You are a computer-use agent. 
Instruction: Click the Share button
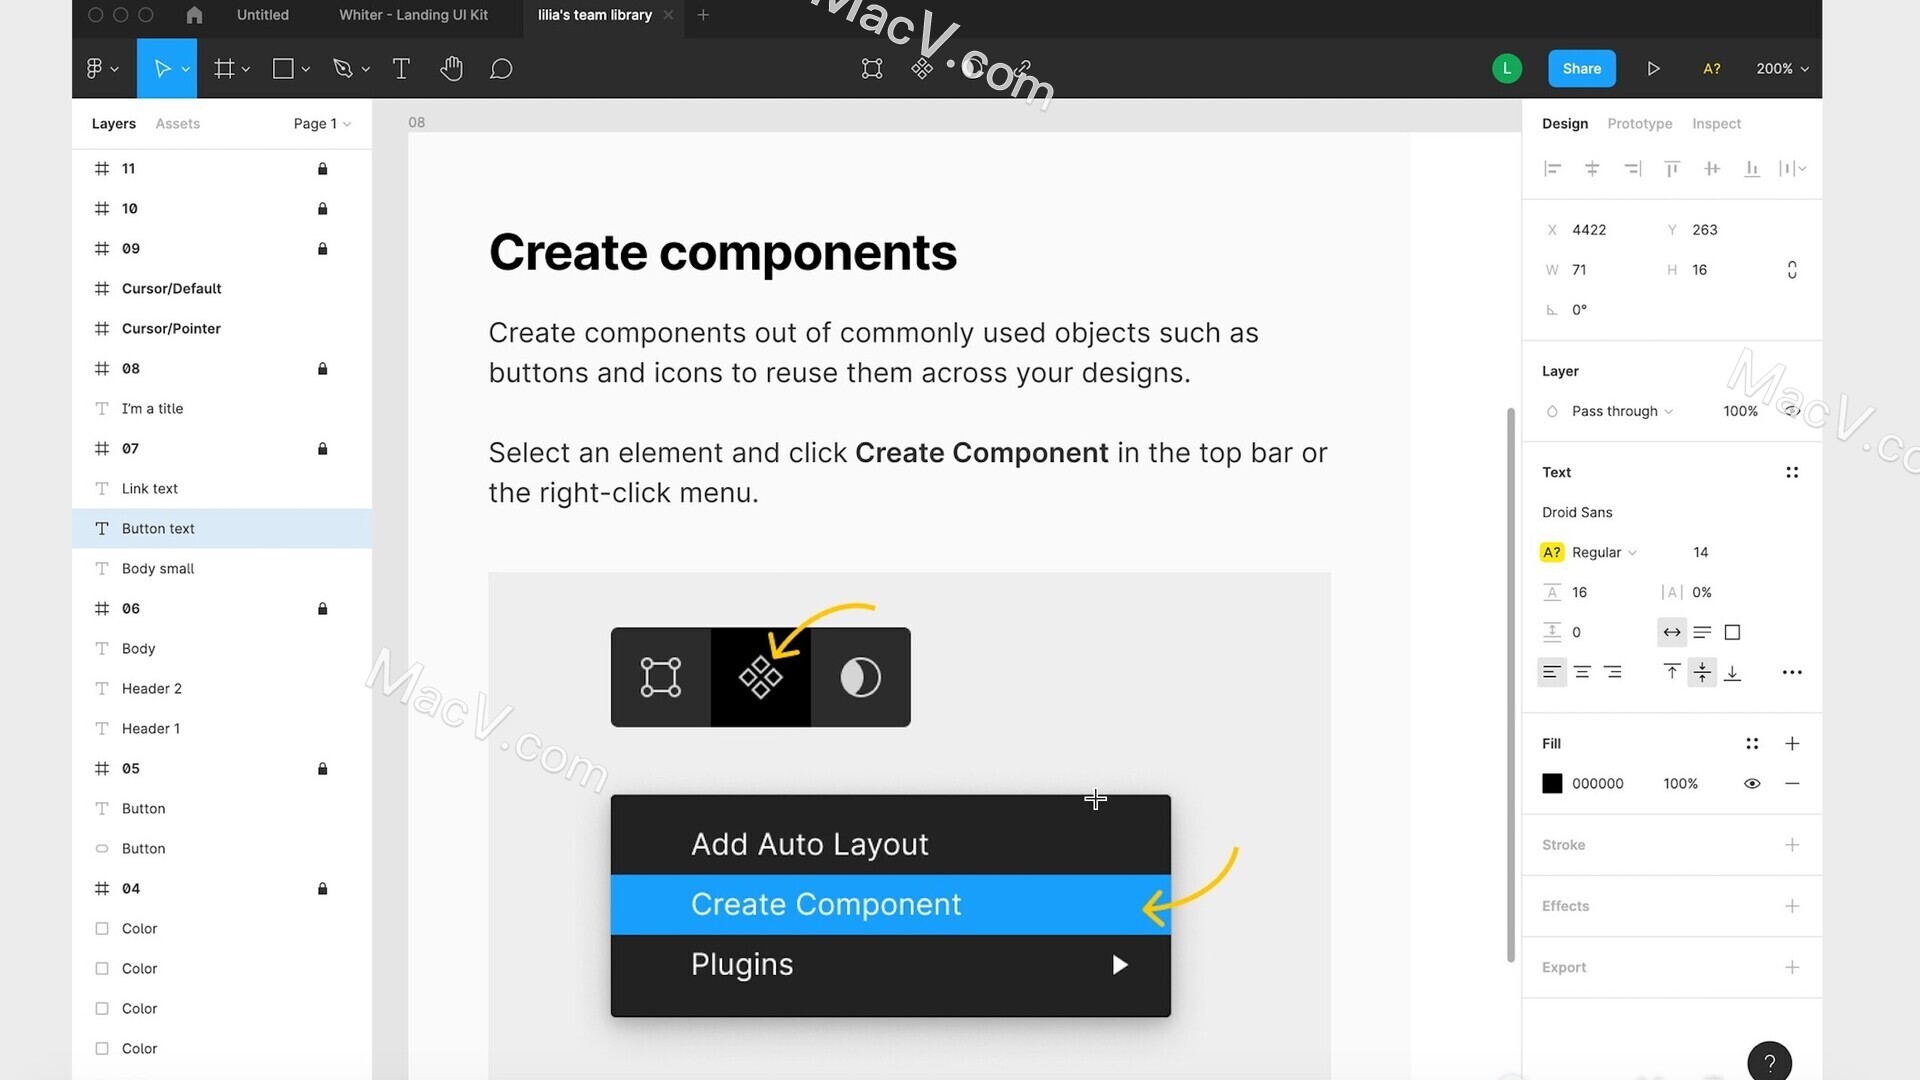point(1581,67)
